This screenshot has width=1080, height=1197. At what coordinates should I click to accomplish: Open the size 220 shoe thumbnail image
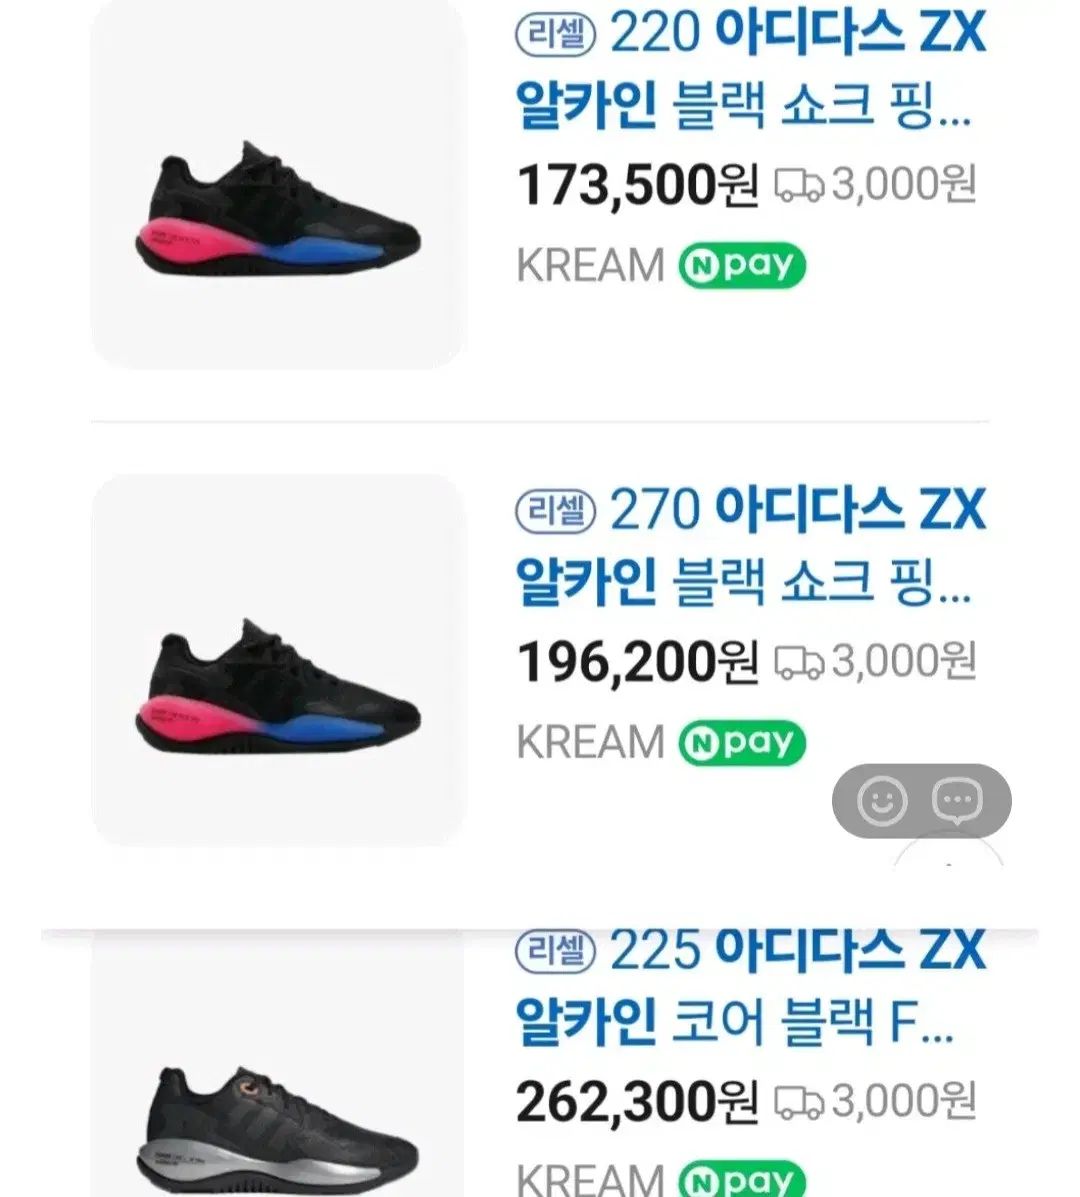point(278,185)
